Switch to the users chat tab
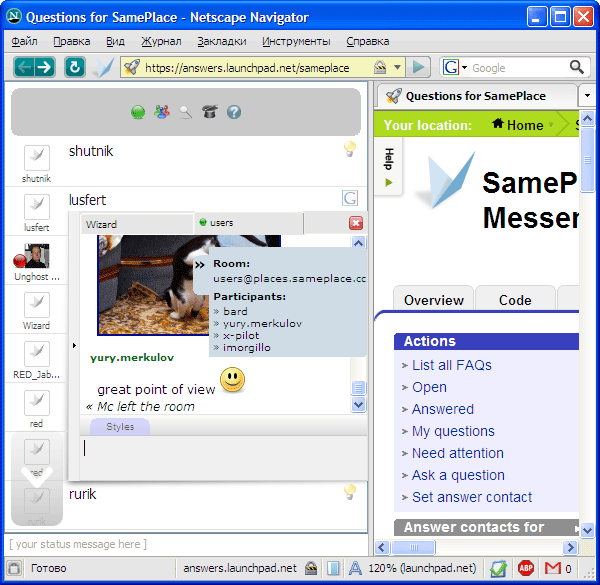The height and width of the screenshot is (585, 600). coord(249,223)
